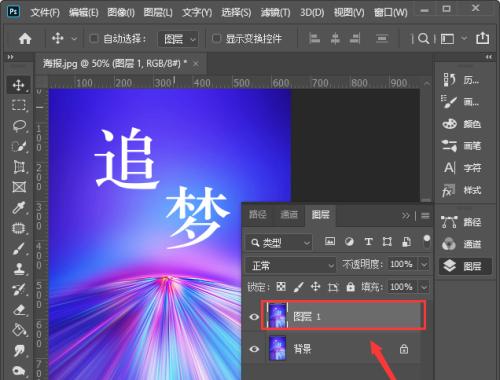Switch to the 路径 tab

[258, 215]
